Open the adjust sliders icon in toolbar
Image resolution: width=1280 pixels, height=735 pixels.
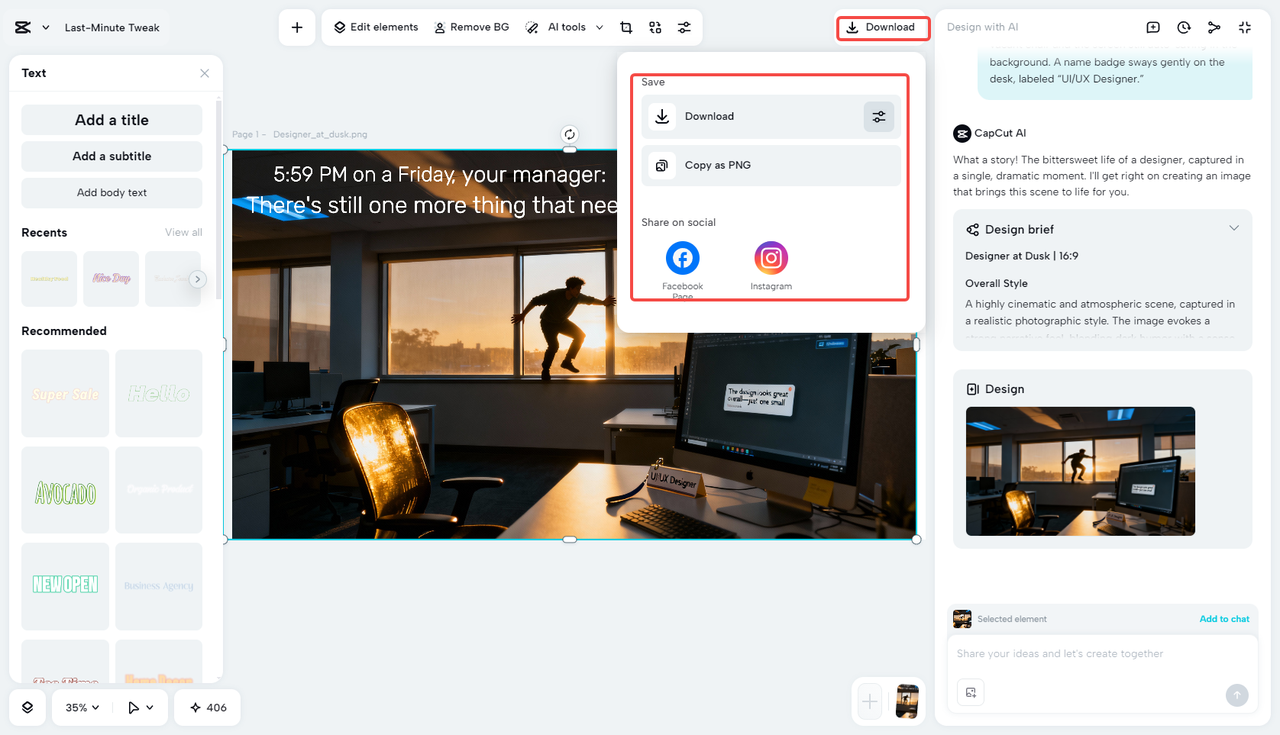coord(684,27)
